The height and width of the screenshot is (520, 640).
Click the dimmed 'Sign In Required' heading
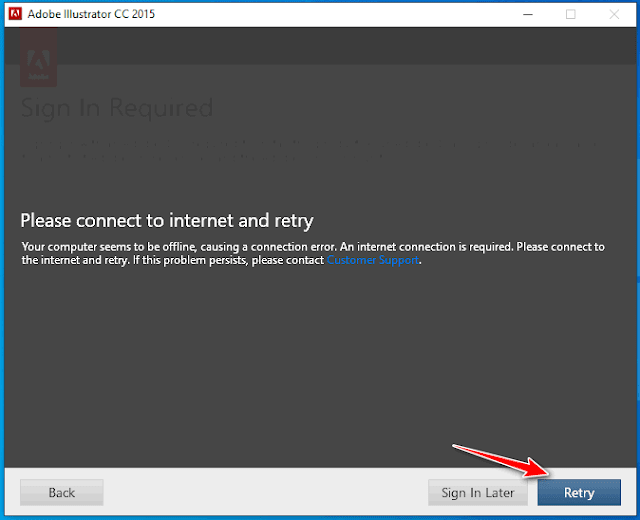pos(117,108)
